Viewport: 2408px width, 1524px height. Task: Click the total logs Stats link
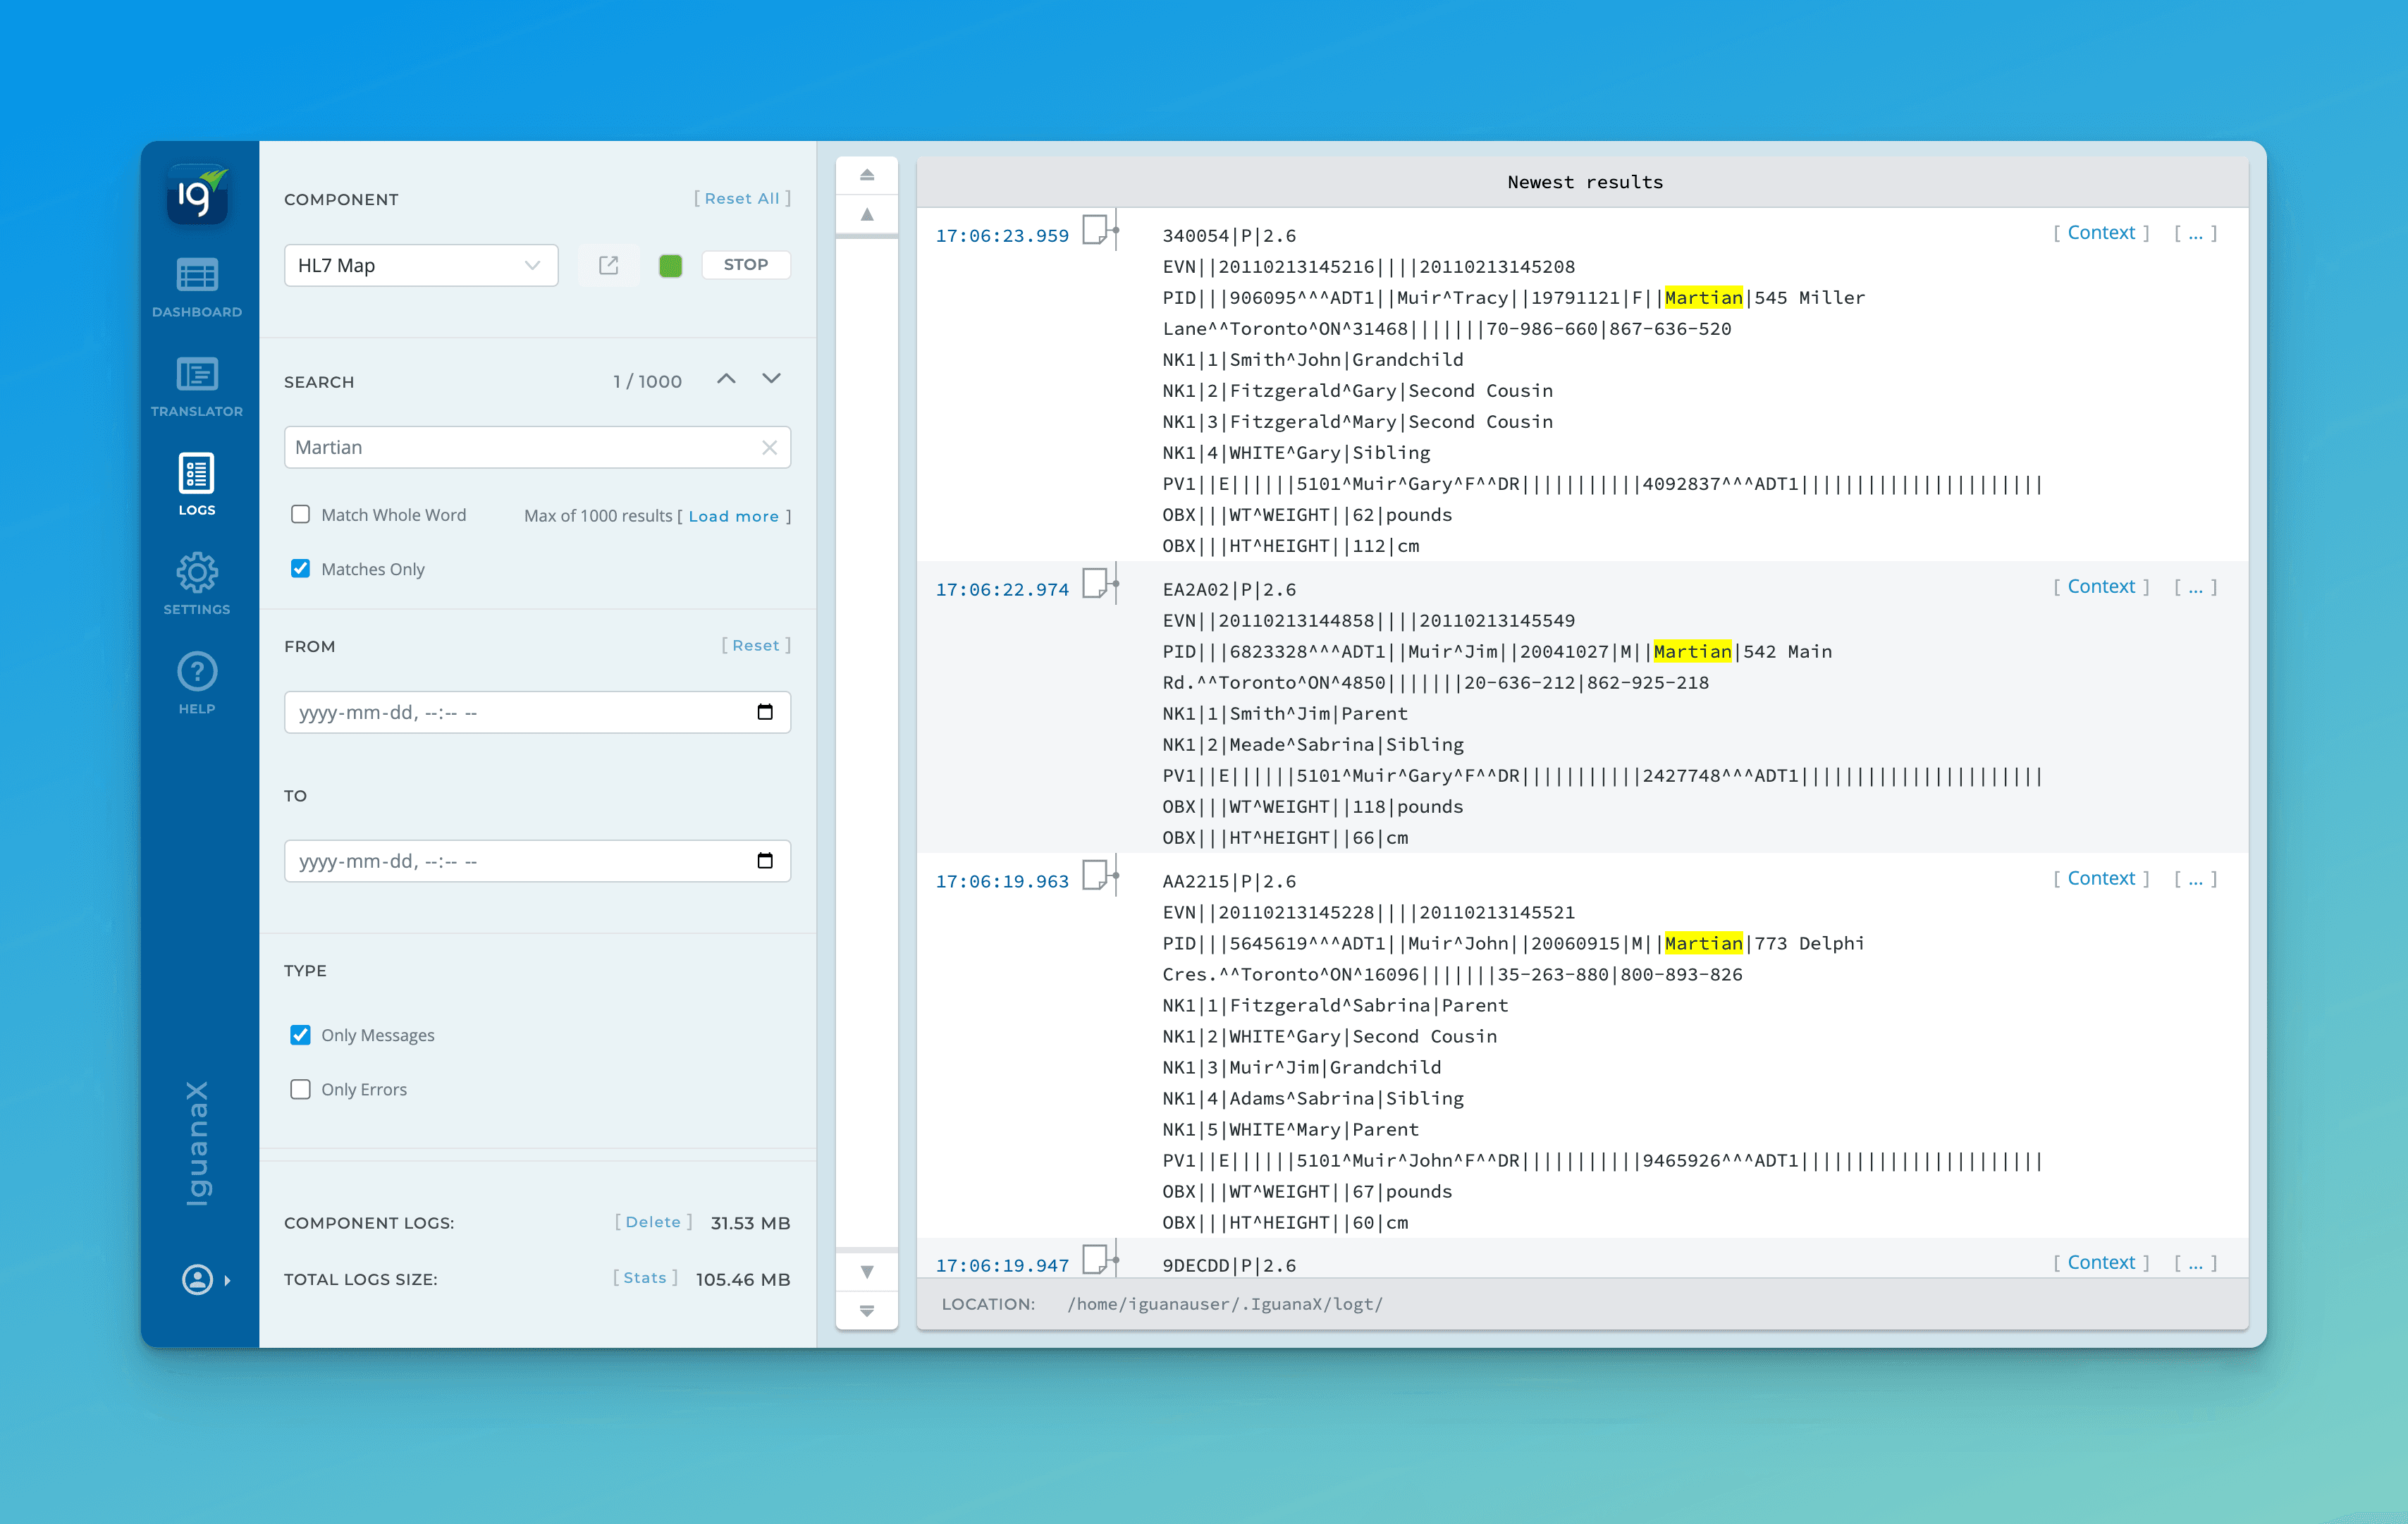(645, 1278)
